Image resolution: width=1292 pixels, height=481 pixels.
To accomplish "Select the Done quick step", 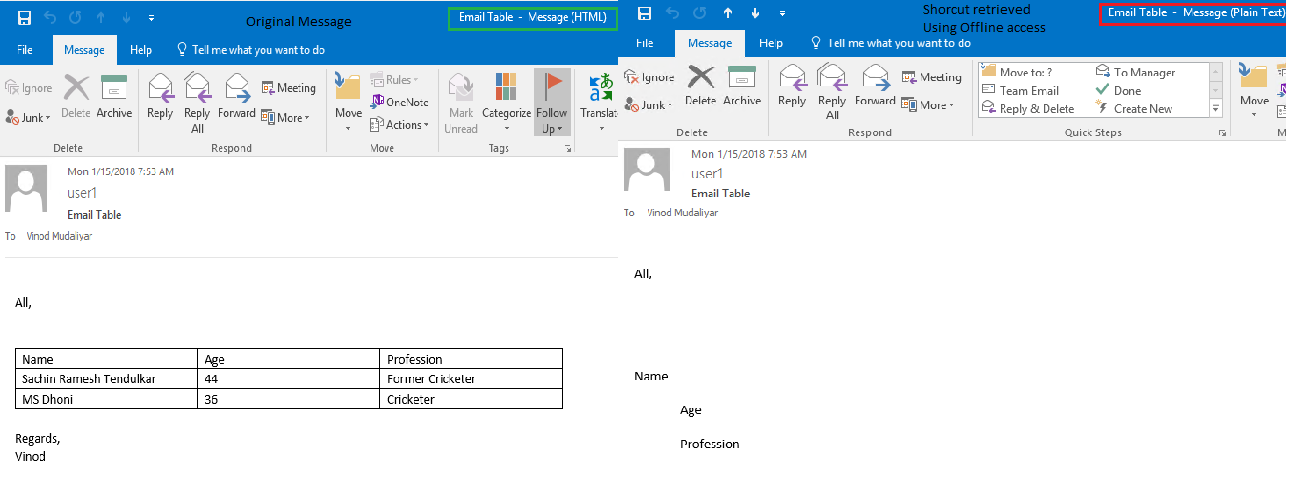I will [x=1119, y=90].
